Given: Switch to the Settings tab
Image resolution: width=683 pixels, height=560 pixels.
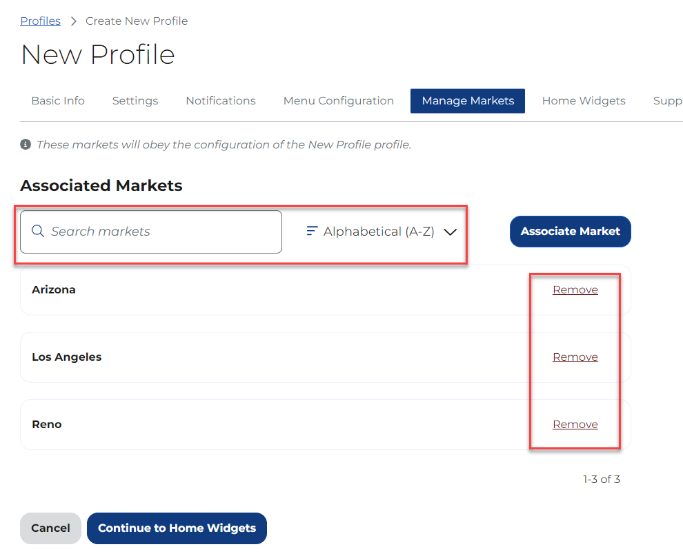Looking at the screenshot, I should tap(135, 101).
